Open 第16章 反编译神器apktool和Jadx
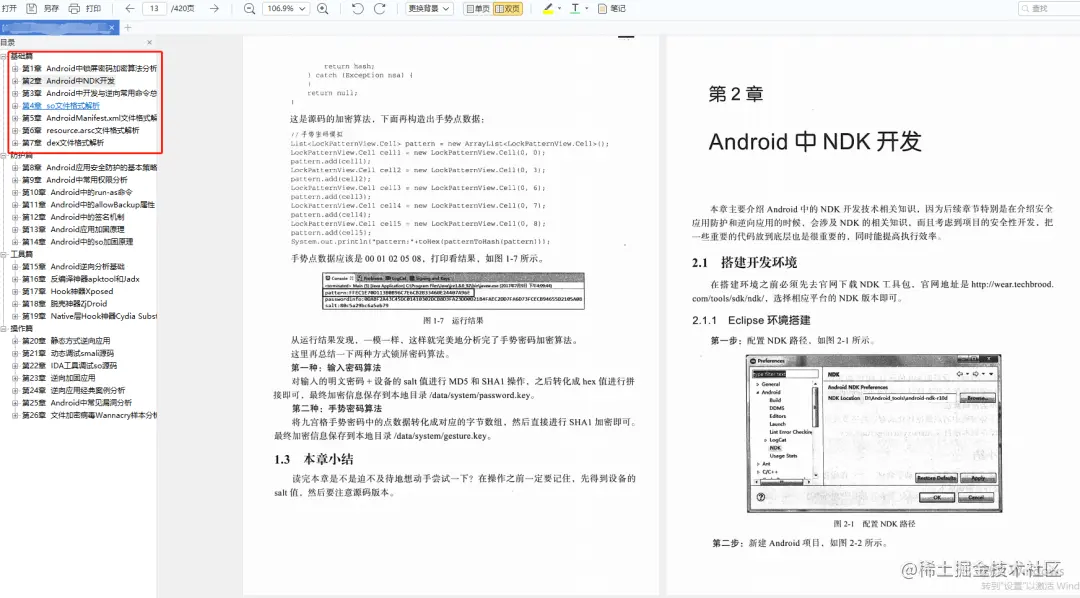 (81, 279)
